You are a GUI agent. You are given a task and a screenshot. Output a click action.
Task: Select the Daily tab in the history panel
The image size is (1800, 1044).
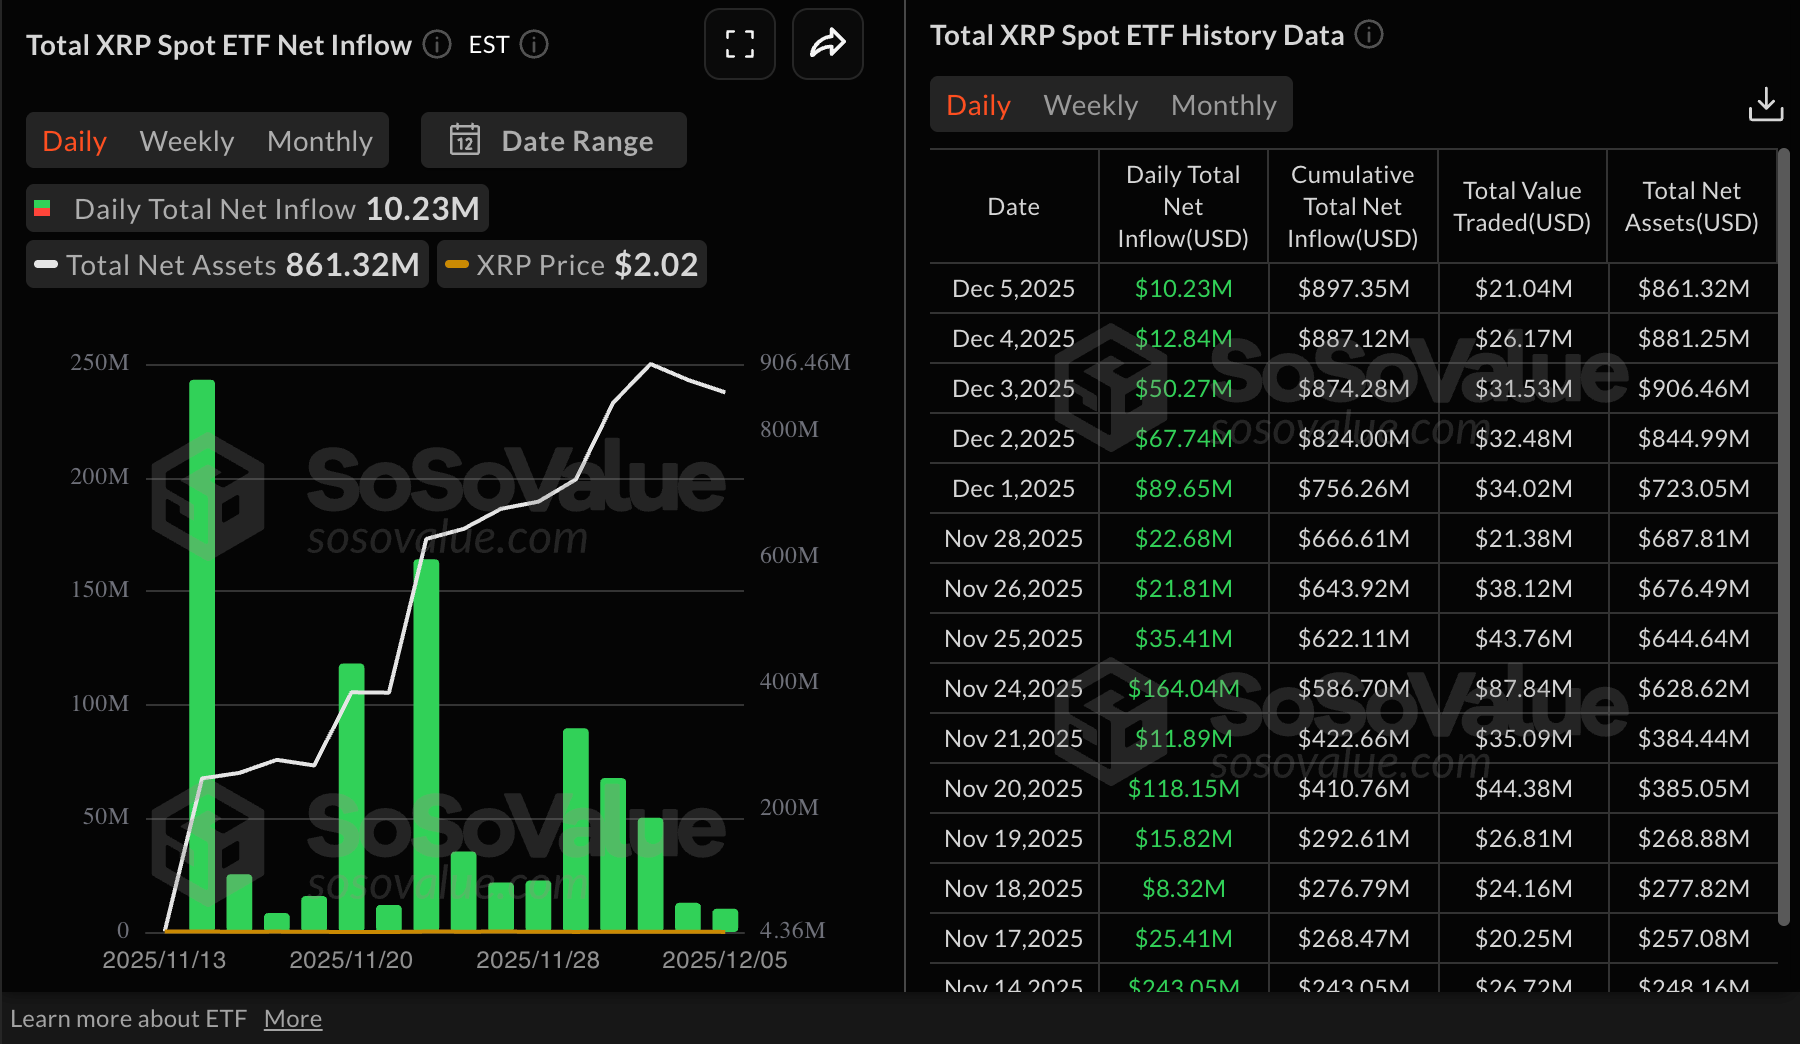[x=977, y=104]
